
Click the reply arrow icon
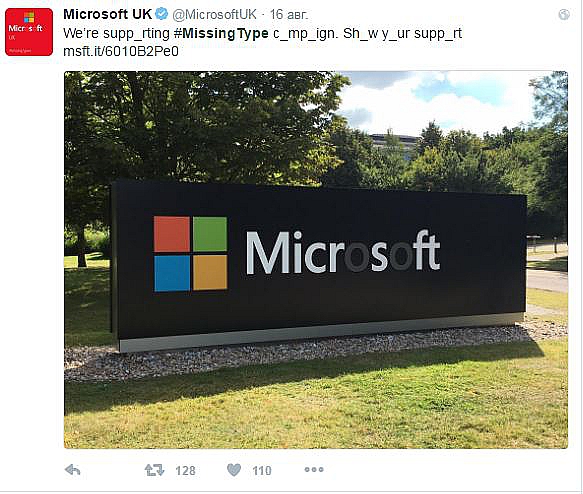pos(73,470)
